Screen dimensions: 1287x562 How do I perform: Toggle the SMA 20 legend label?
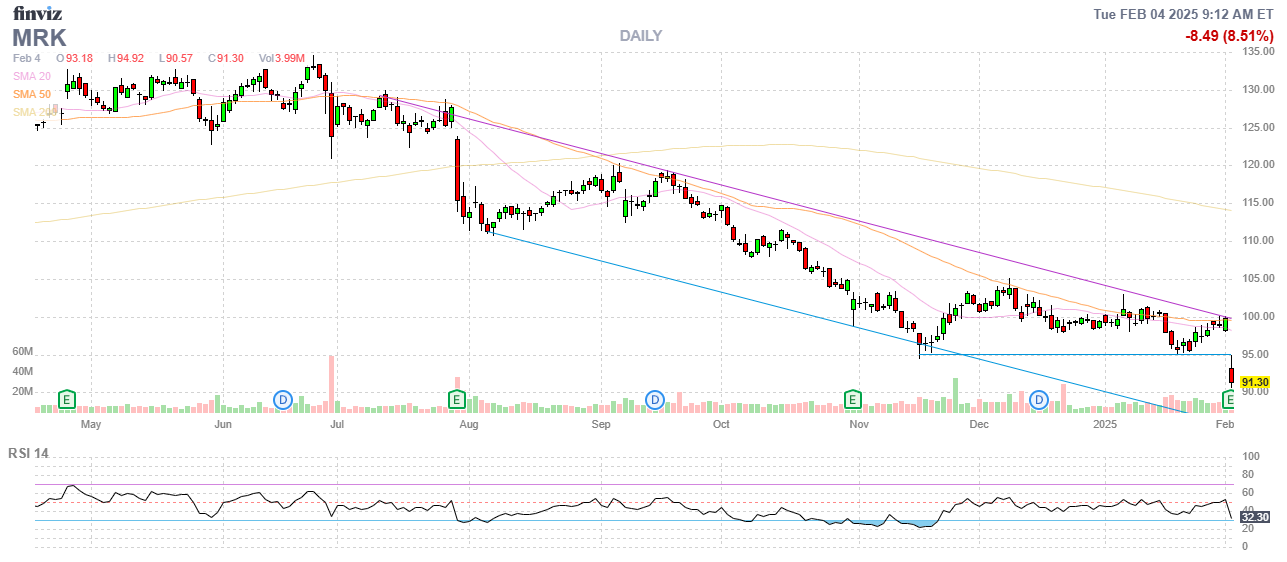point(31,76)
